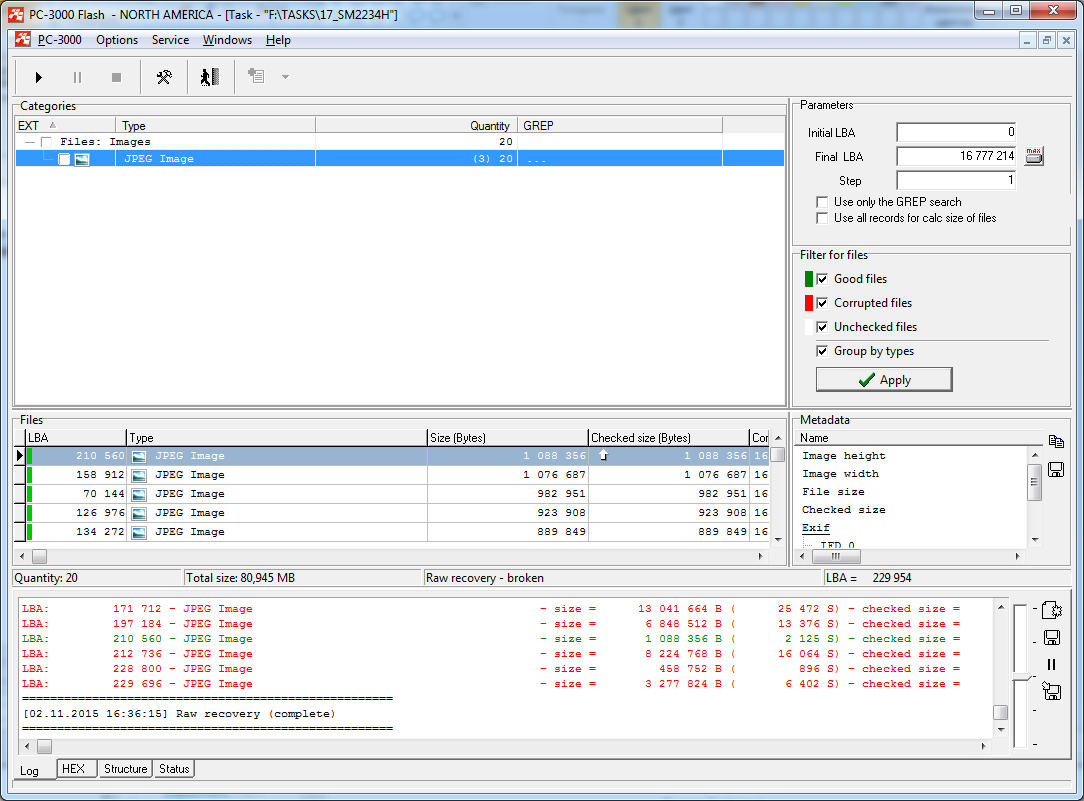Screen dimensions: 1084x801
Task: Switch to the HEX tab
Action: [73, 769]
